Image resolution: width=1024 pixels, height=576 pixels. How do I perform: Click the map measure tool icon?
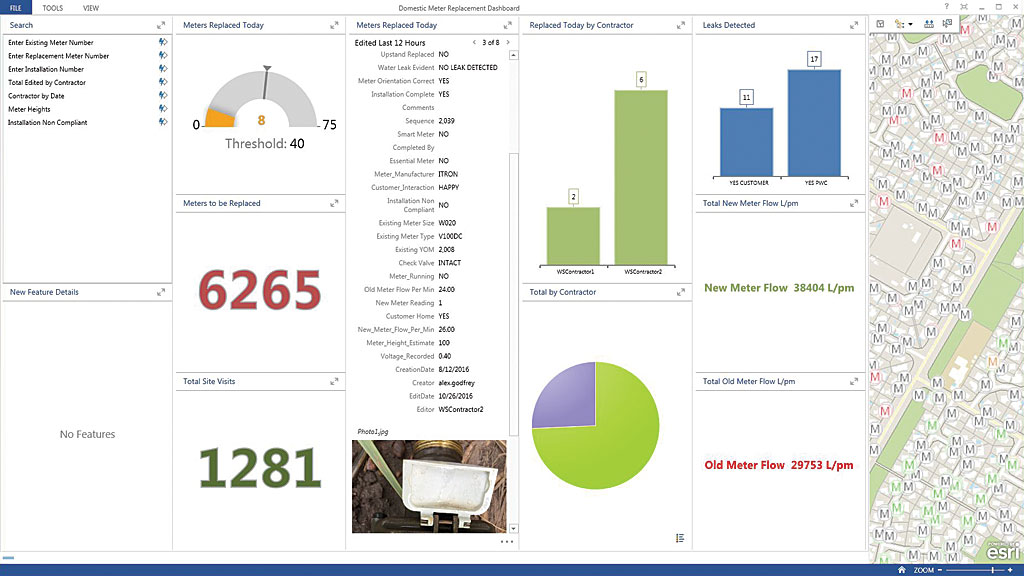[929, 24]
